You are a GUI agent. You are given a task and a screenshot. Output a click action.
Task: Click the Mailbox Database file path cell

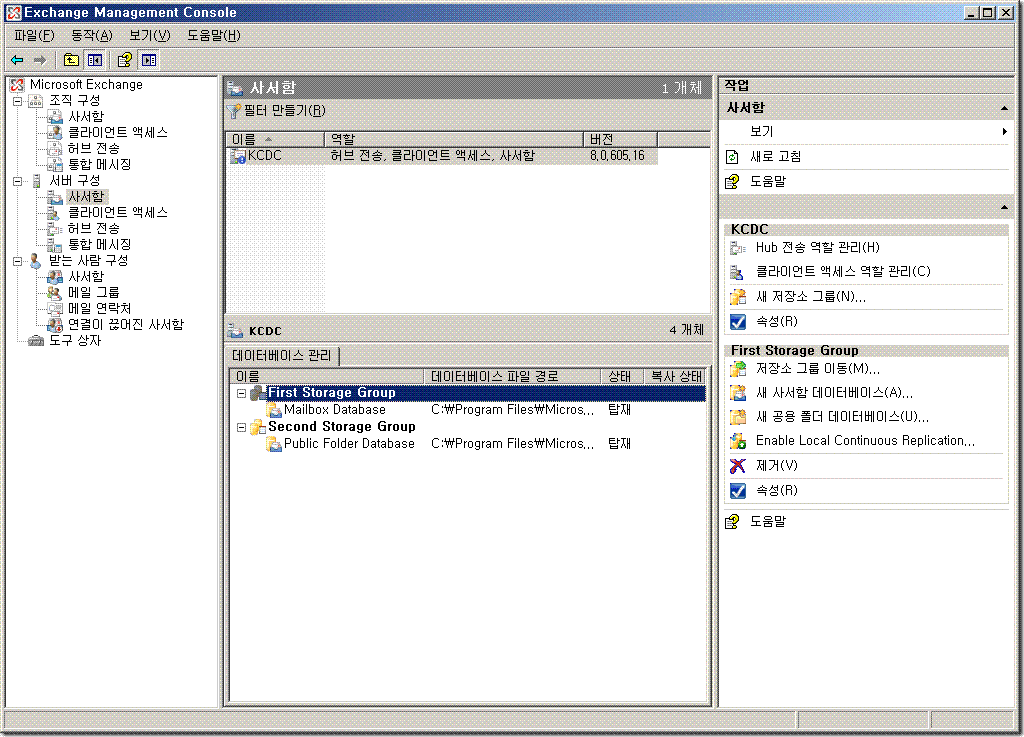tap(513, 410)
